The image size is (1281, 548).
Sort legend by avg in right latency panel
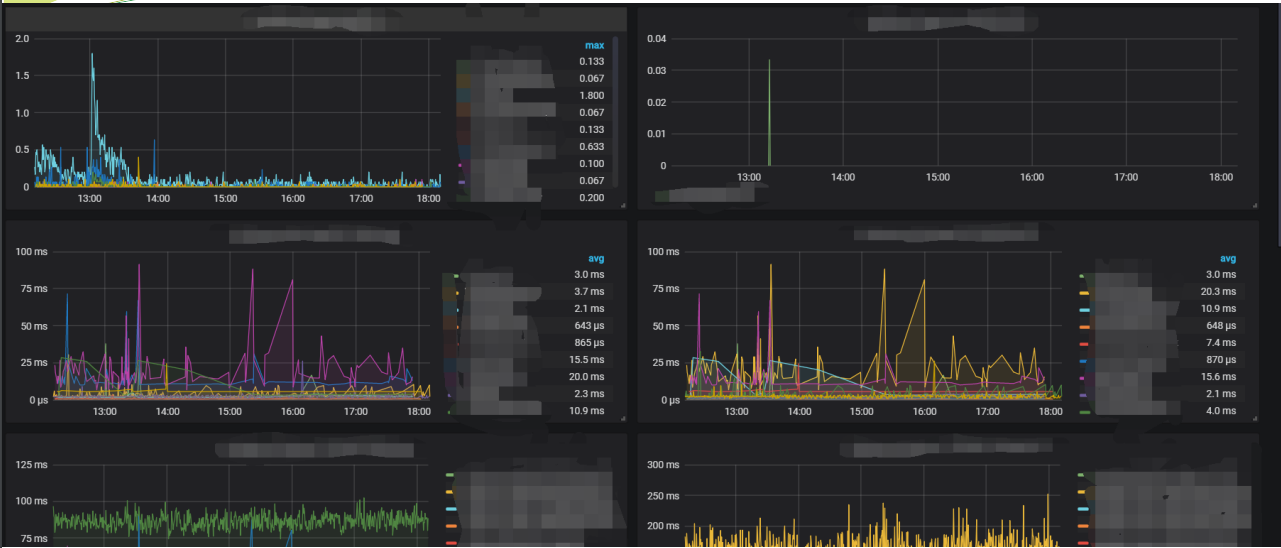pyautogui.click(x=1227, y=258)
